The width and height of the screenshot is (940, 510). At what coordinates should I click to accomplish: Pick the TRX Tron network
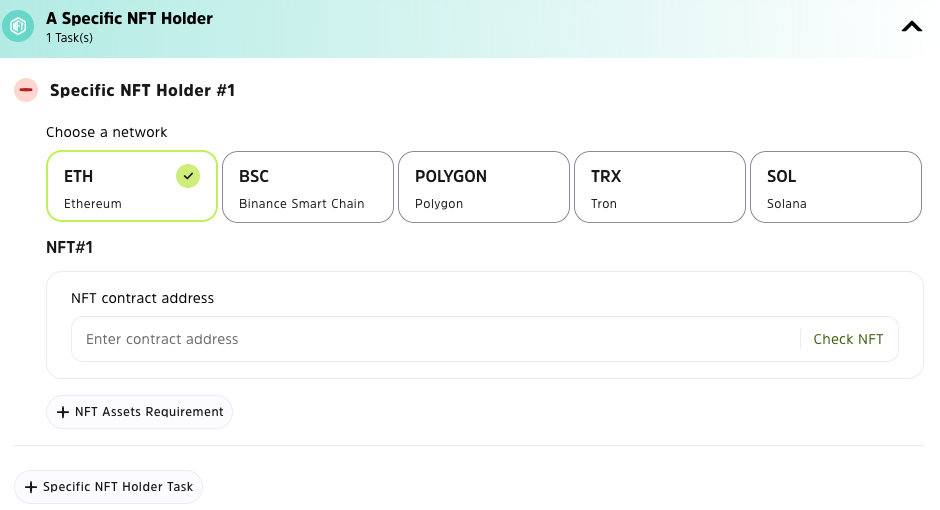click(x=659, y=186)
